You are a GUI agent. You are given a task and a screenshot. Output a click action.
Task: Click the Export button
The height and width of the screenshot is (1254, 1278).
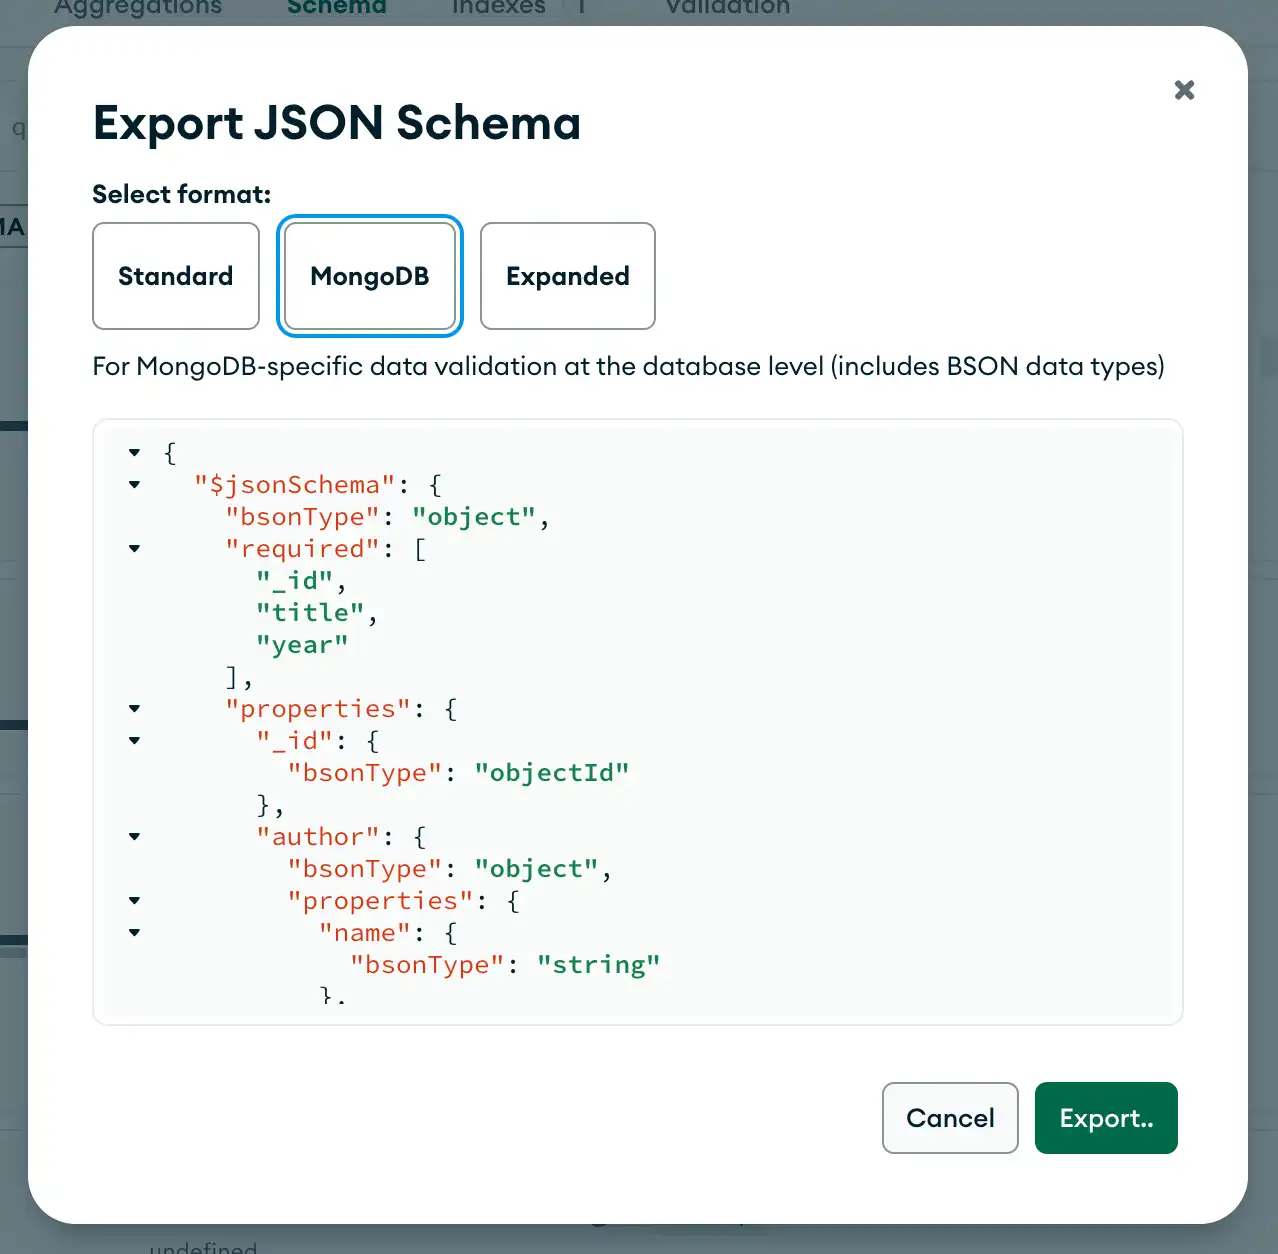pos(1106,1118)
